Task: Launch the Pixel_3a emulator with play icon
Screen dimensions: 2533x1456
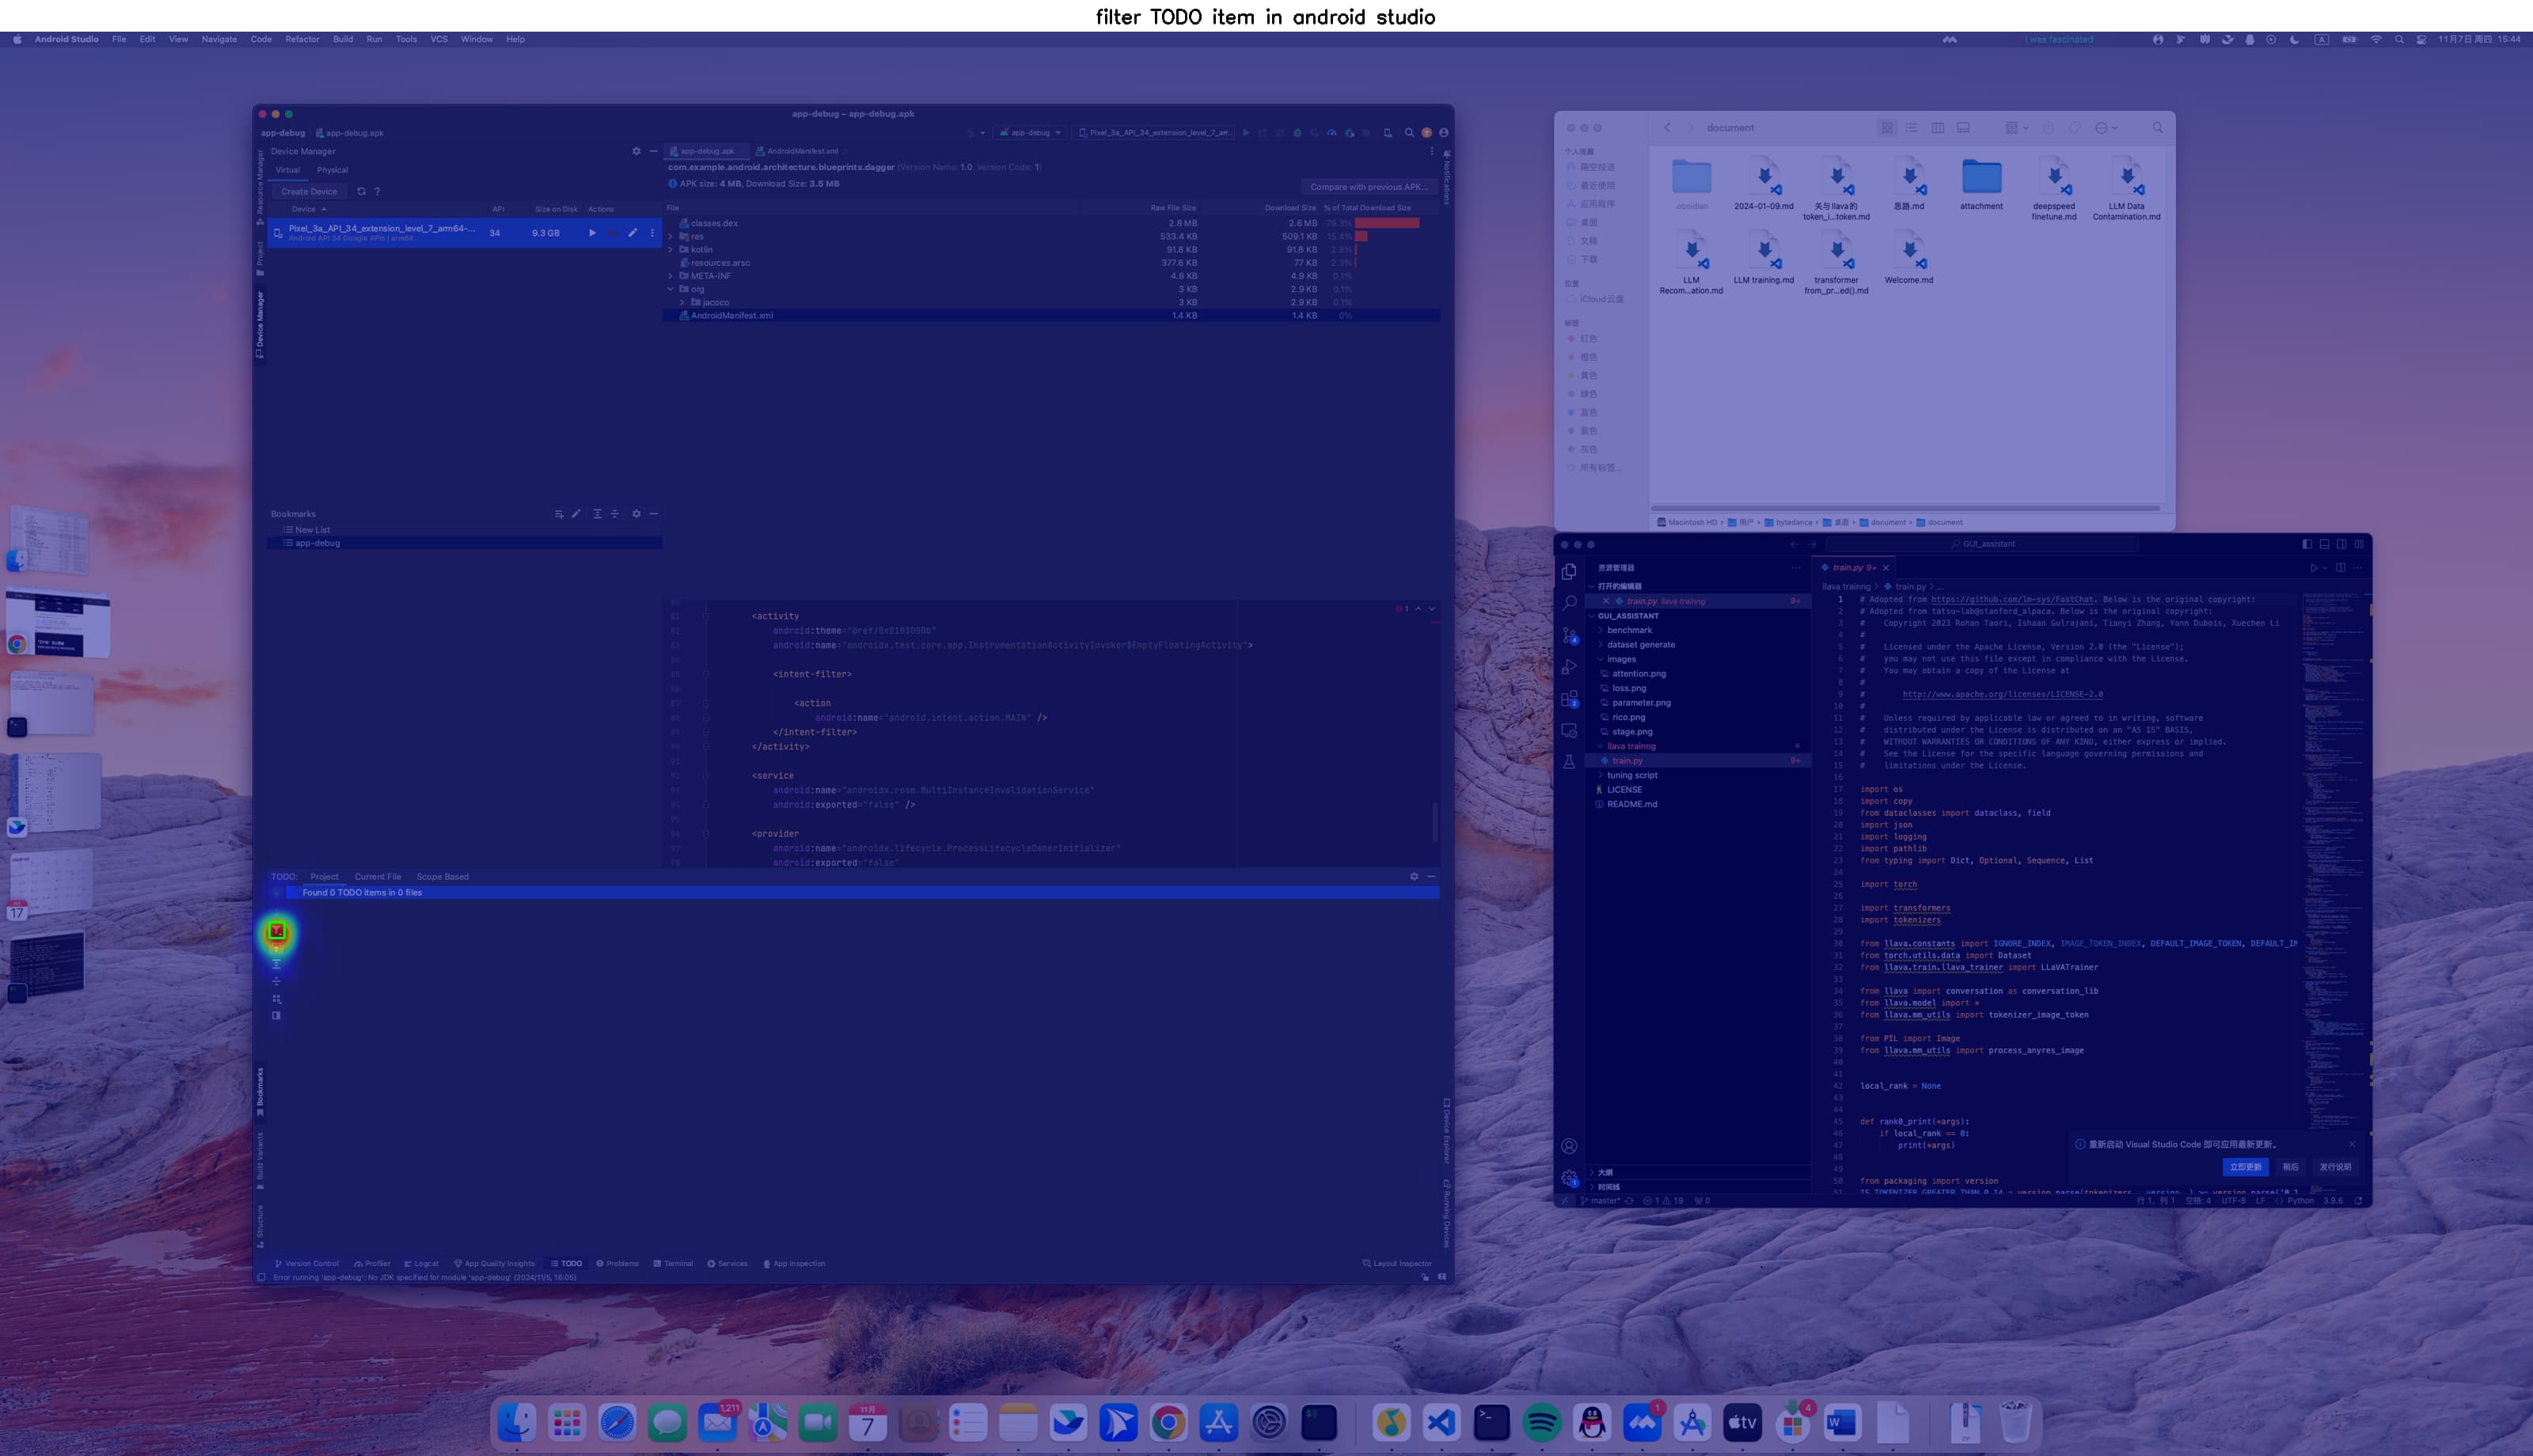Action: point(592,233)
